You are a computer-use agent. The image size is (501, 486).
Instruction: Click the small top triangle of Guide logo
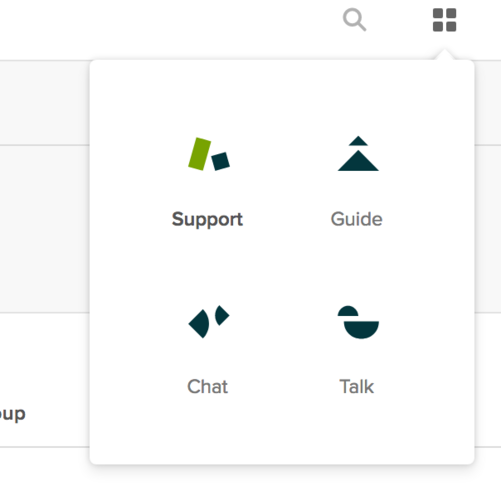(358, 141)
